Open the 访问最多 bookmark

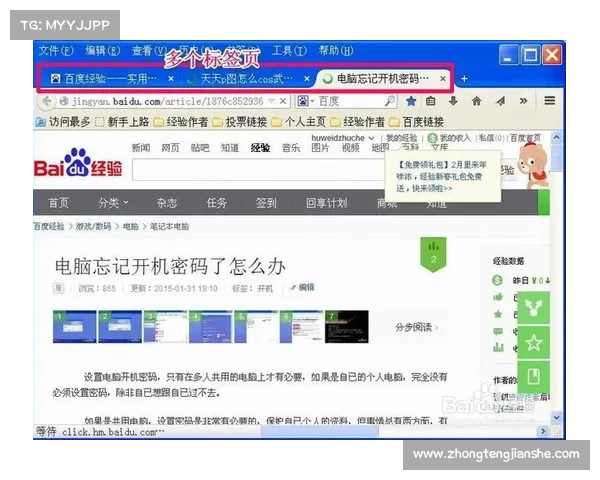[x=63, y=122]
